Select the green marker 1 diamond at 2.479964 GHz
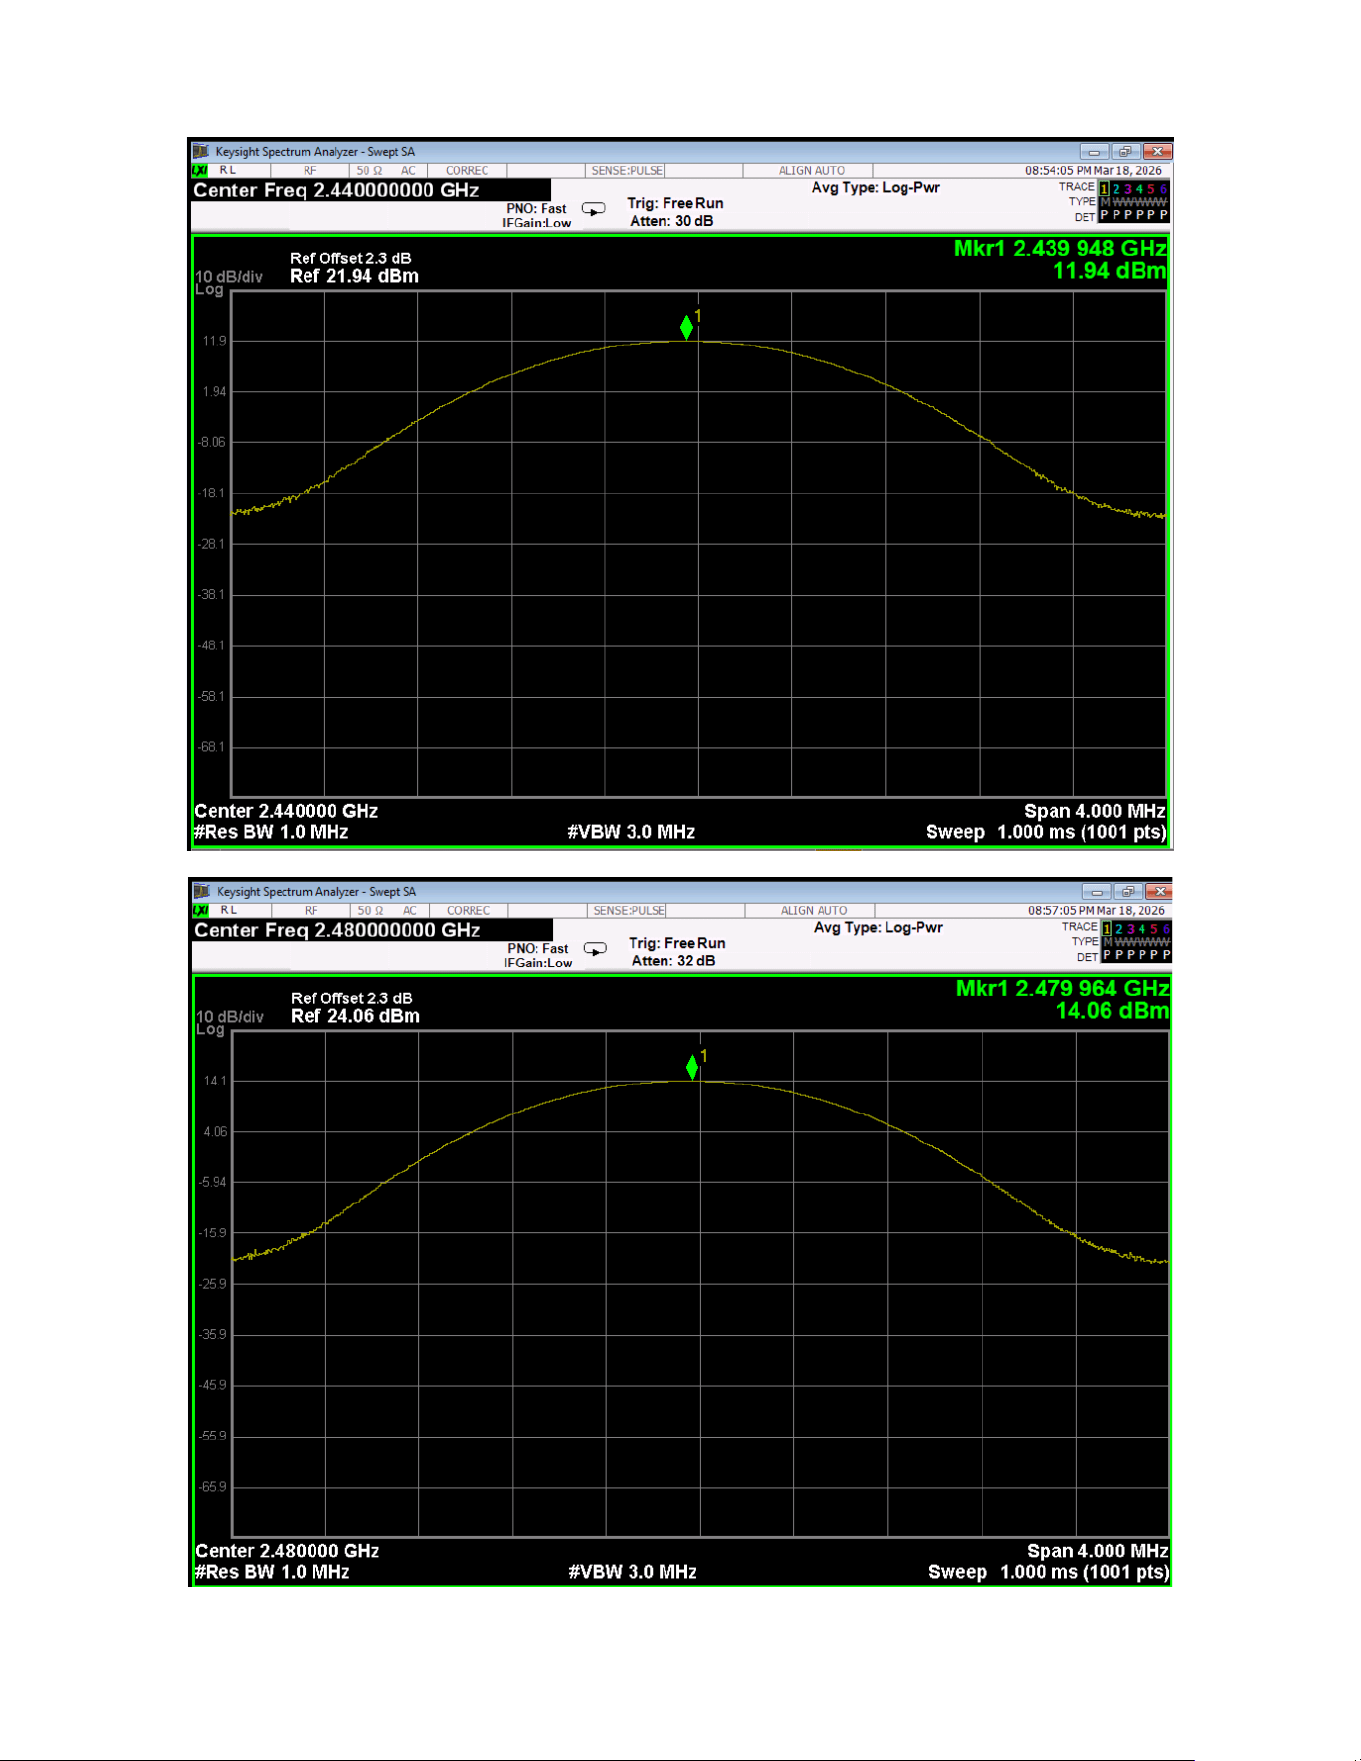 [x=692, y=1067]
